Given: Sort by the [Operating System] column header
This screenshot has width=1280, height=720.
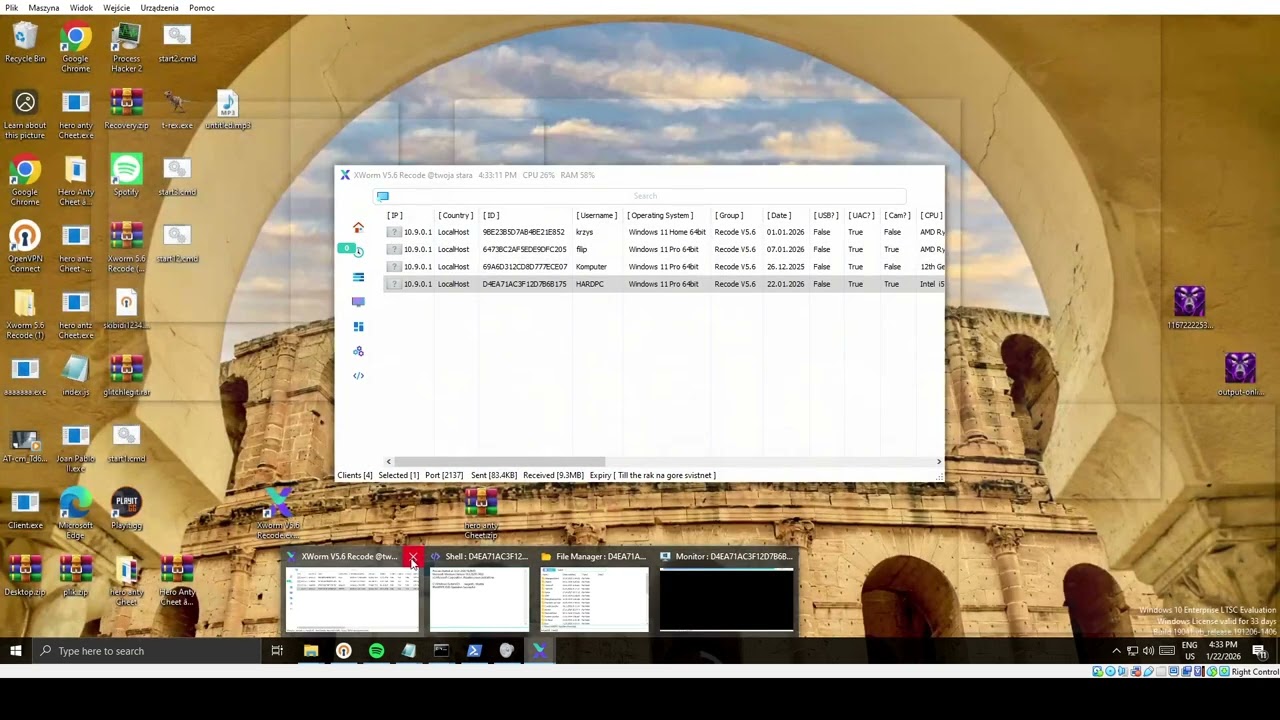Looking at the screenshot, I should [x=660, y=215].
